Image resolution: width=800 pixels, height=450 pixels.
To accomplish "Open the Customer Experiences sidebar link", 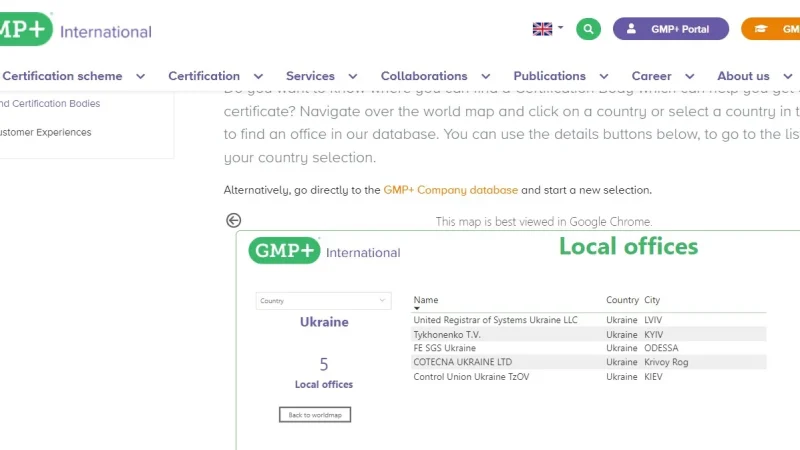I will (x=45, y=133).
